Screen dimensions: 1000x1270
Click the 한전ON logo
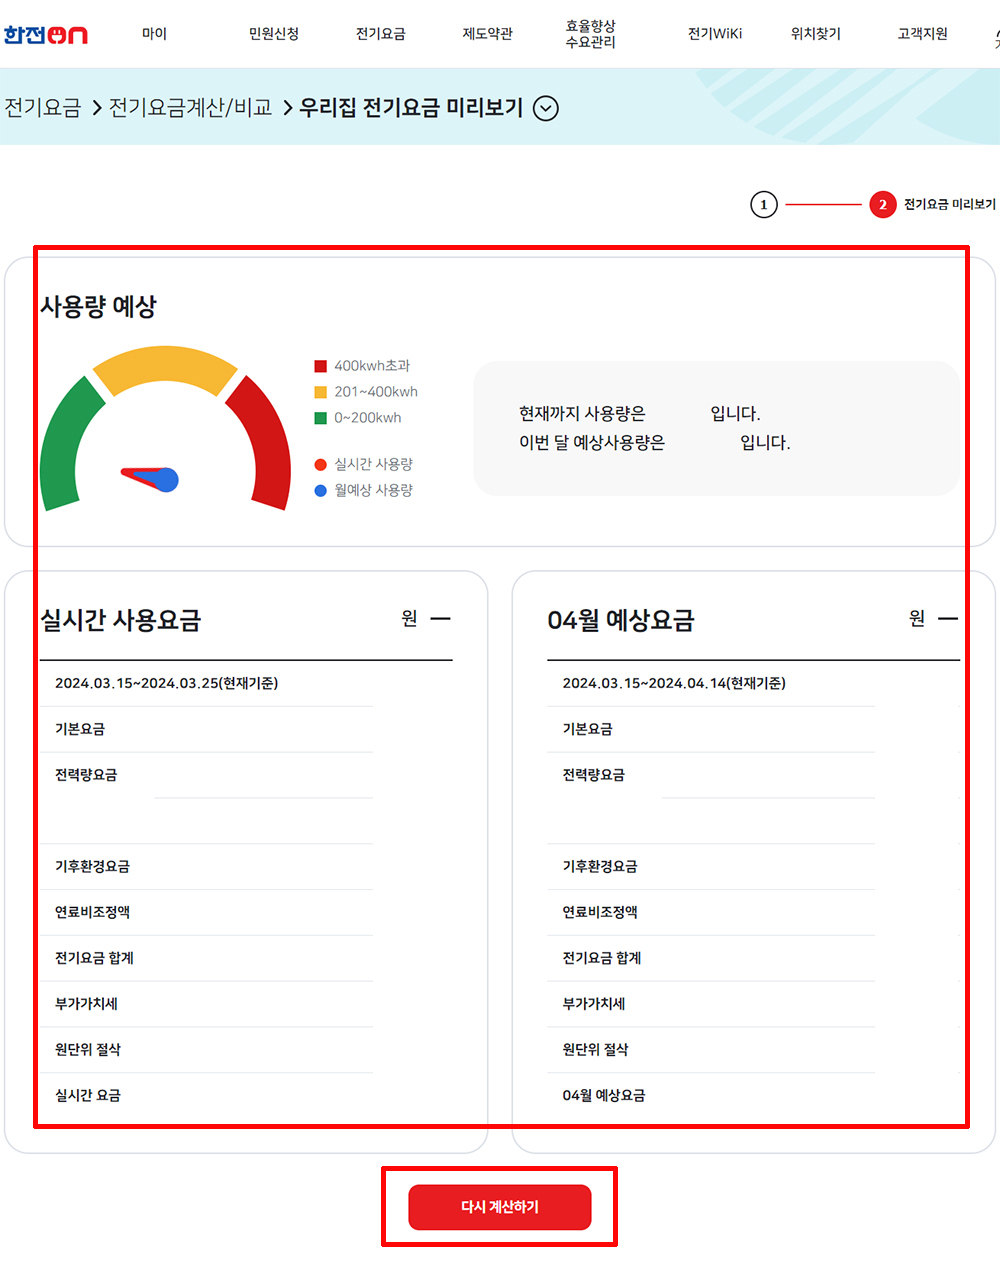[x=45, y=34]
